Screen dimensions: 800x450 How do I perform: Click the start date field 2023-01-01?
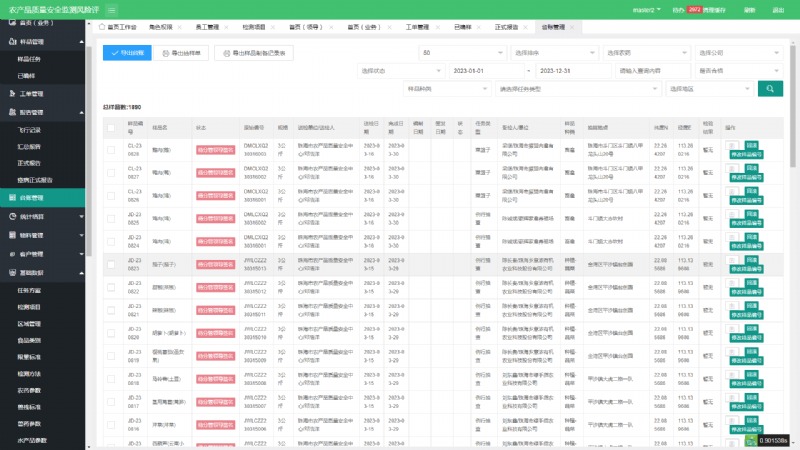486,71
